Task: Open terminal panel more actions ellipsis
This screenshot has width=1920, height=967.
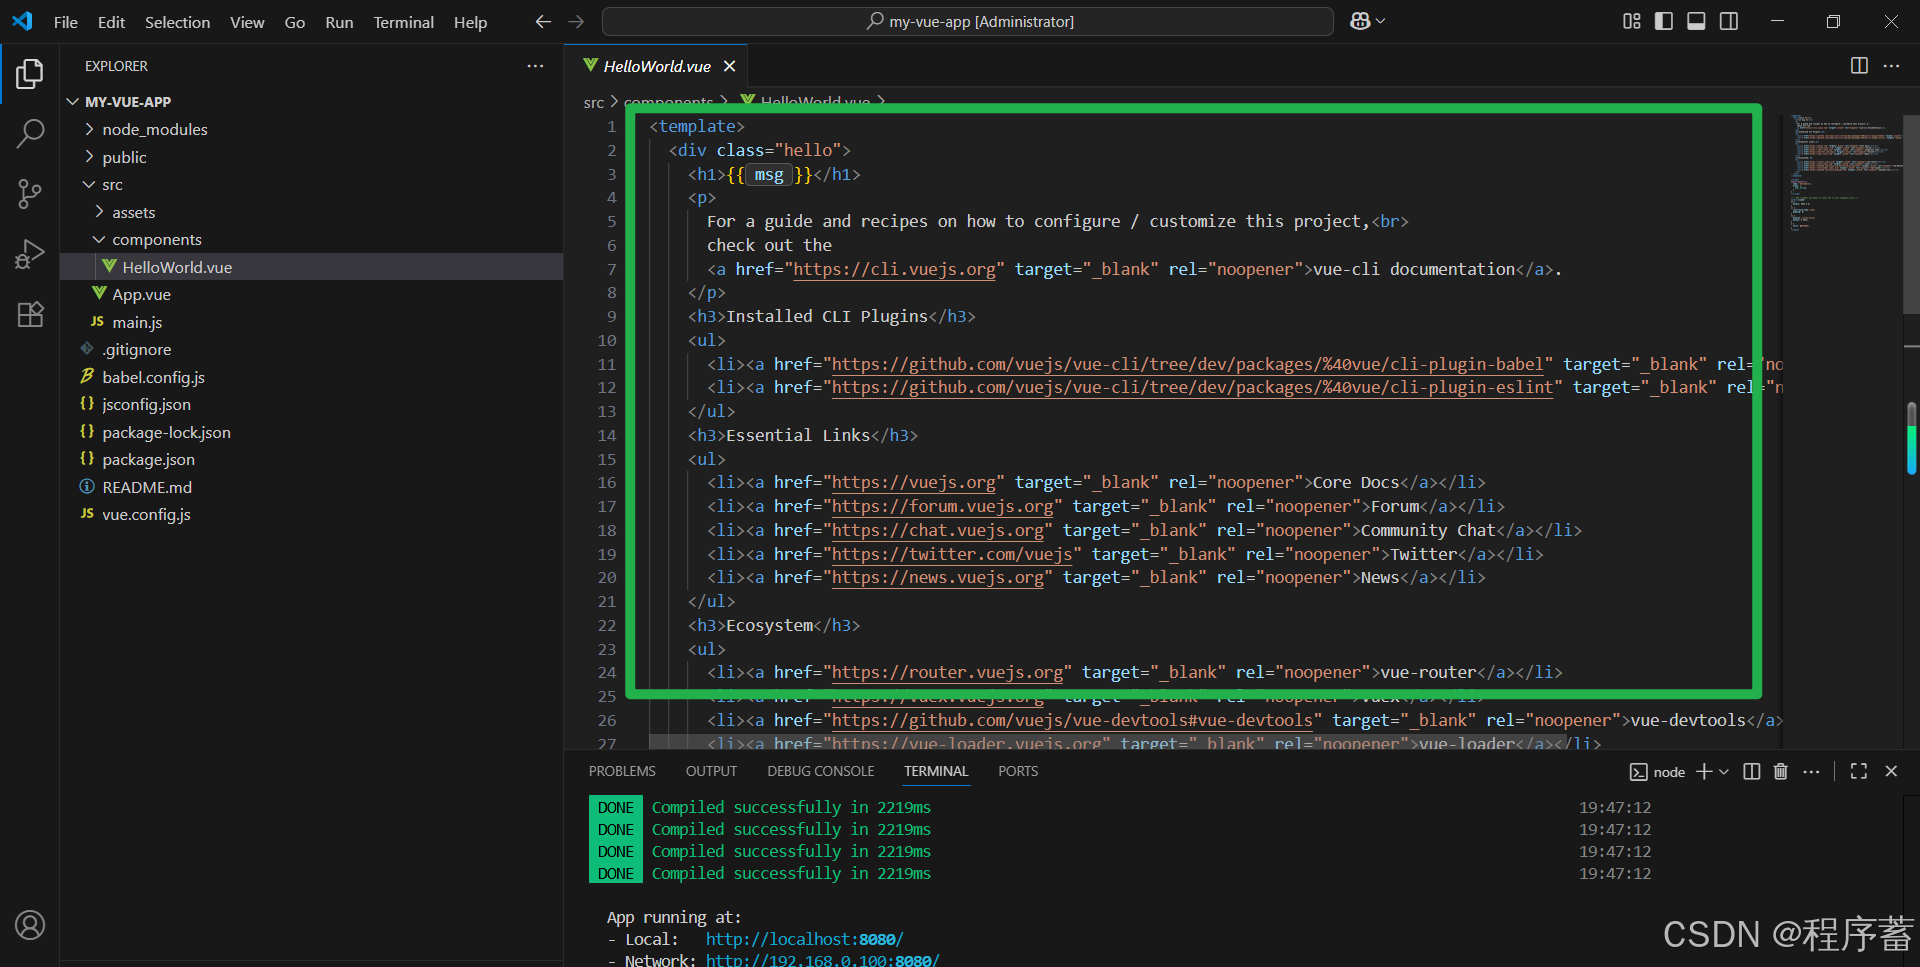Action: 1812,771
